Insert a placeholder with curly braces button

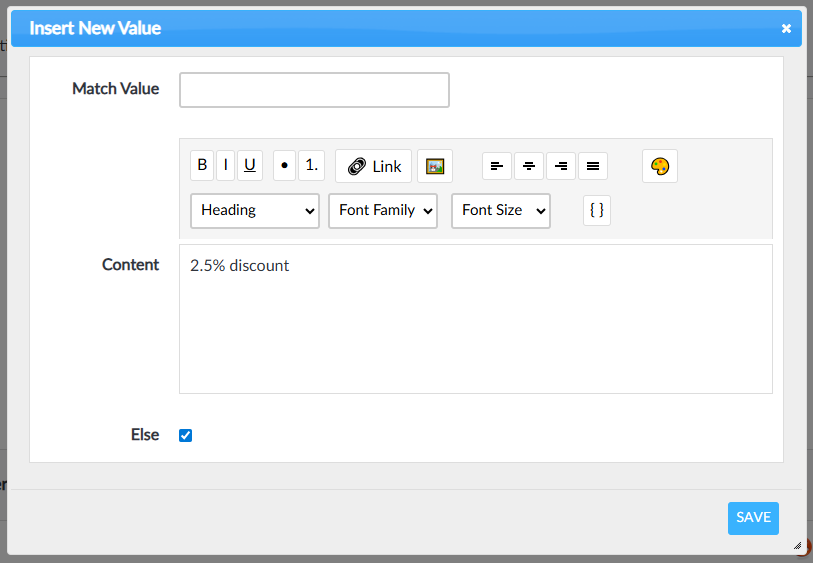pyautogui.click(x=597, y=210)
